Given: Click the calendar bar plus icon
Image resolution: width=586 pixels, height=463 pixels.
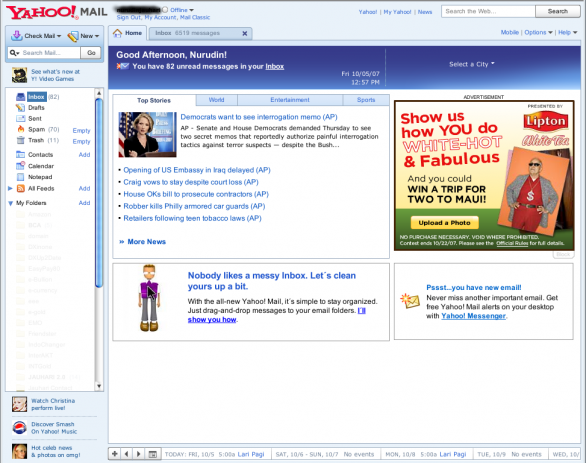Looking at the screenshot, I should (x=115, y=454).
